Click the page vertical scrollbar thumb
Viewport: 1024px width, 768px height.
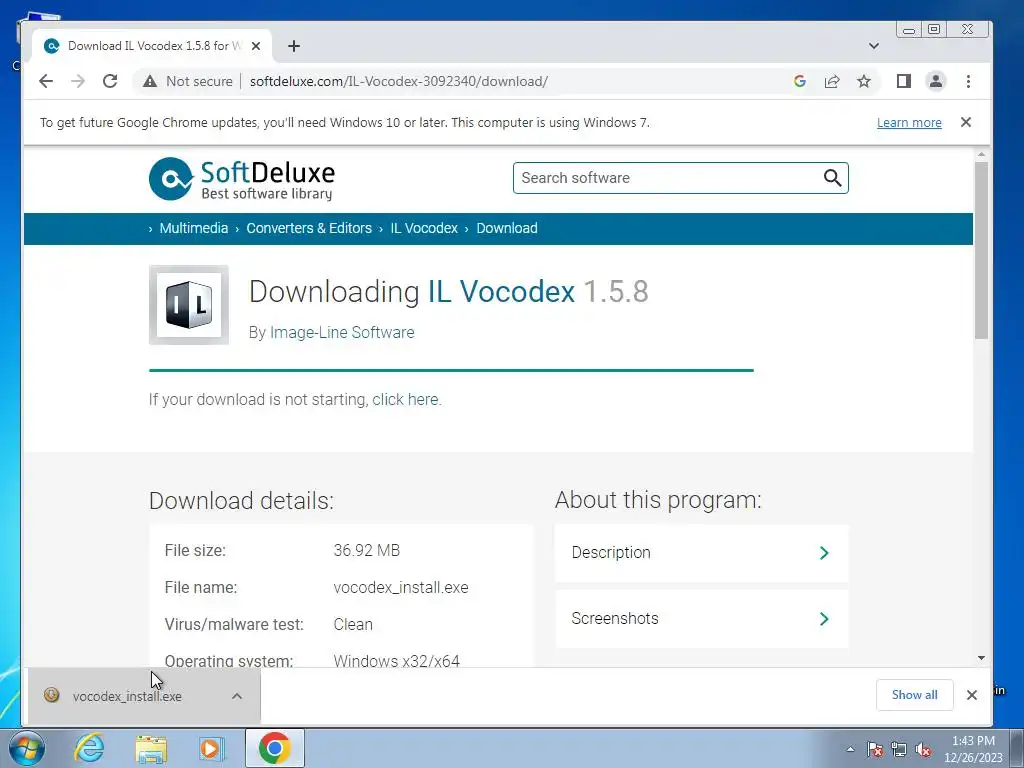[981, 250]
